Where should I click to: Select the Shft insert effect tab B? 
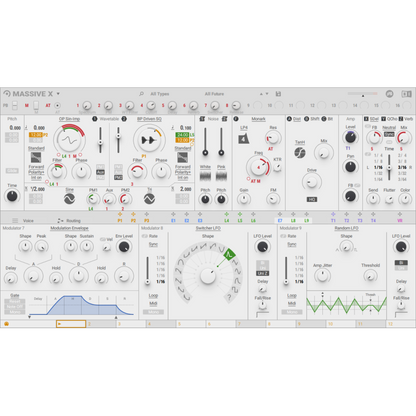pyautogui.click(x=312, y=119)
